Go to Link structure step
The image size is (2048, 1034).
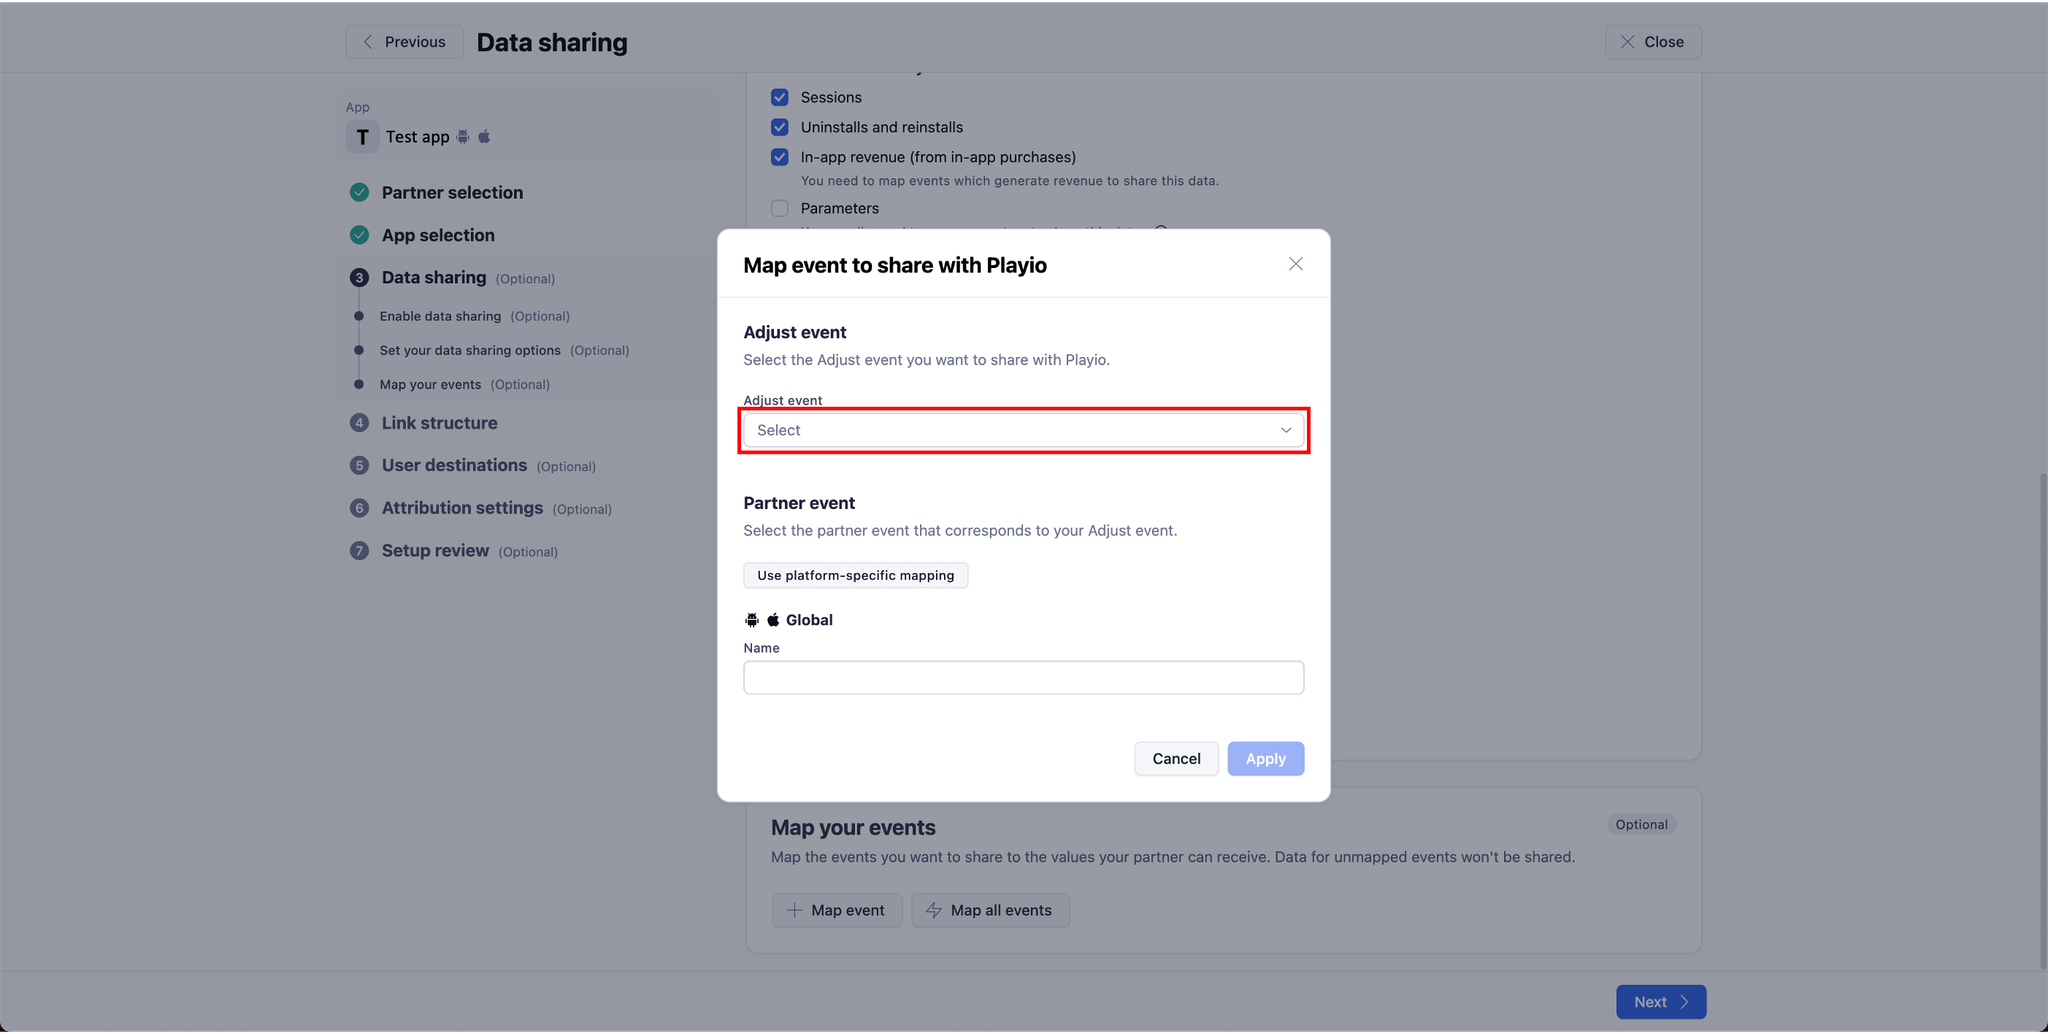click(439, 423)
